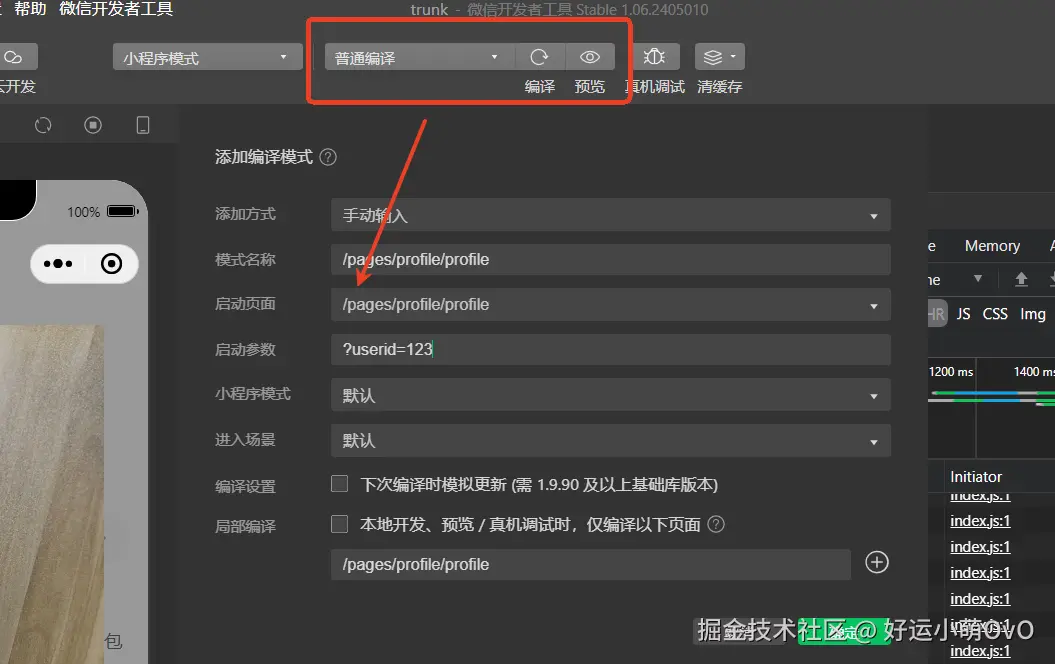
Task: Add another page with plus icon
Action: [877, 562]
